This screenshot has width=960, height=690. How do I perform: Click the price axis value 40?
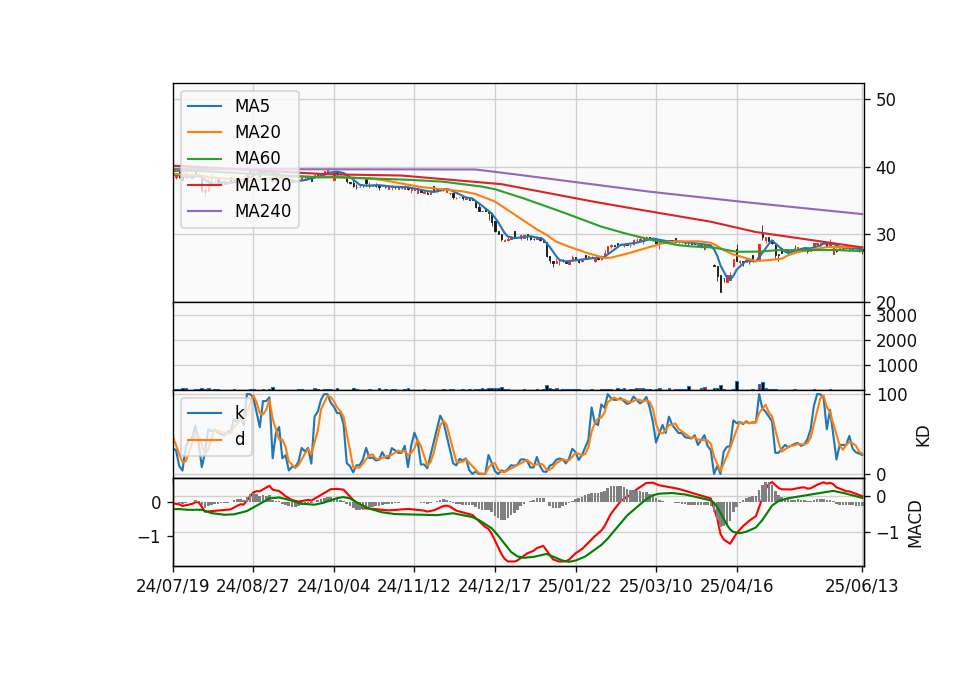pyautogui.click(x=885, y=167)
